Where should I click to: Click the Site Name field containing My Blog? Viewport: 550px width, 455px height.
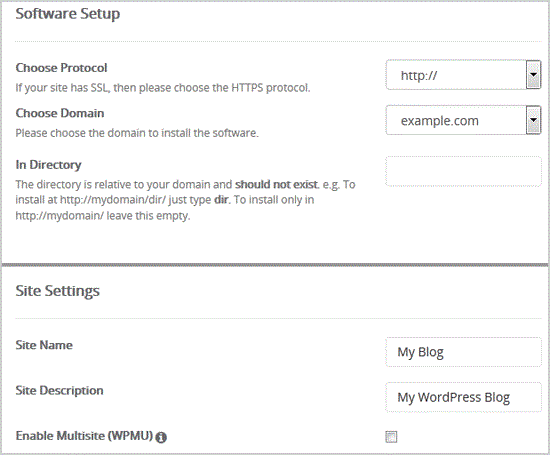coord(463,352)
